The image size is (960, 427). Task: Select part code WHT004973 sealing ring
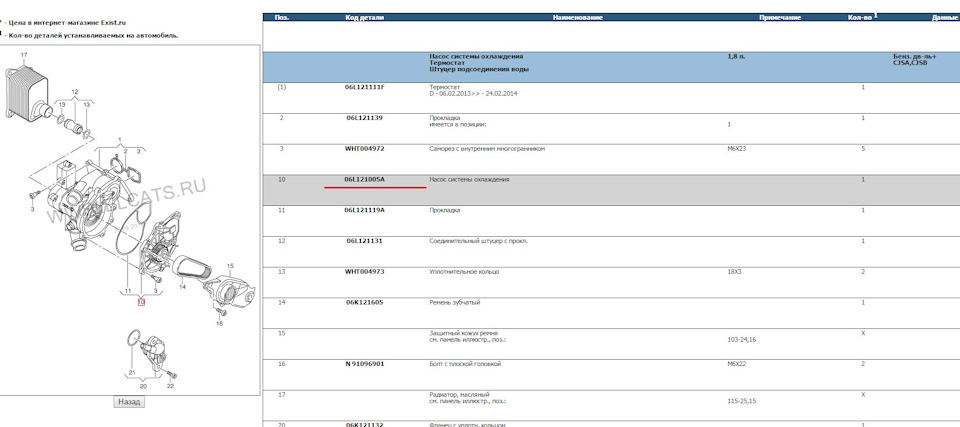click(364, 271)
